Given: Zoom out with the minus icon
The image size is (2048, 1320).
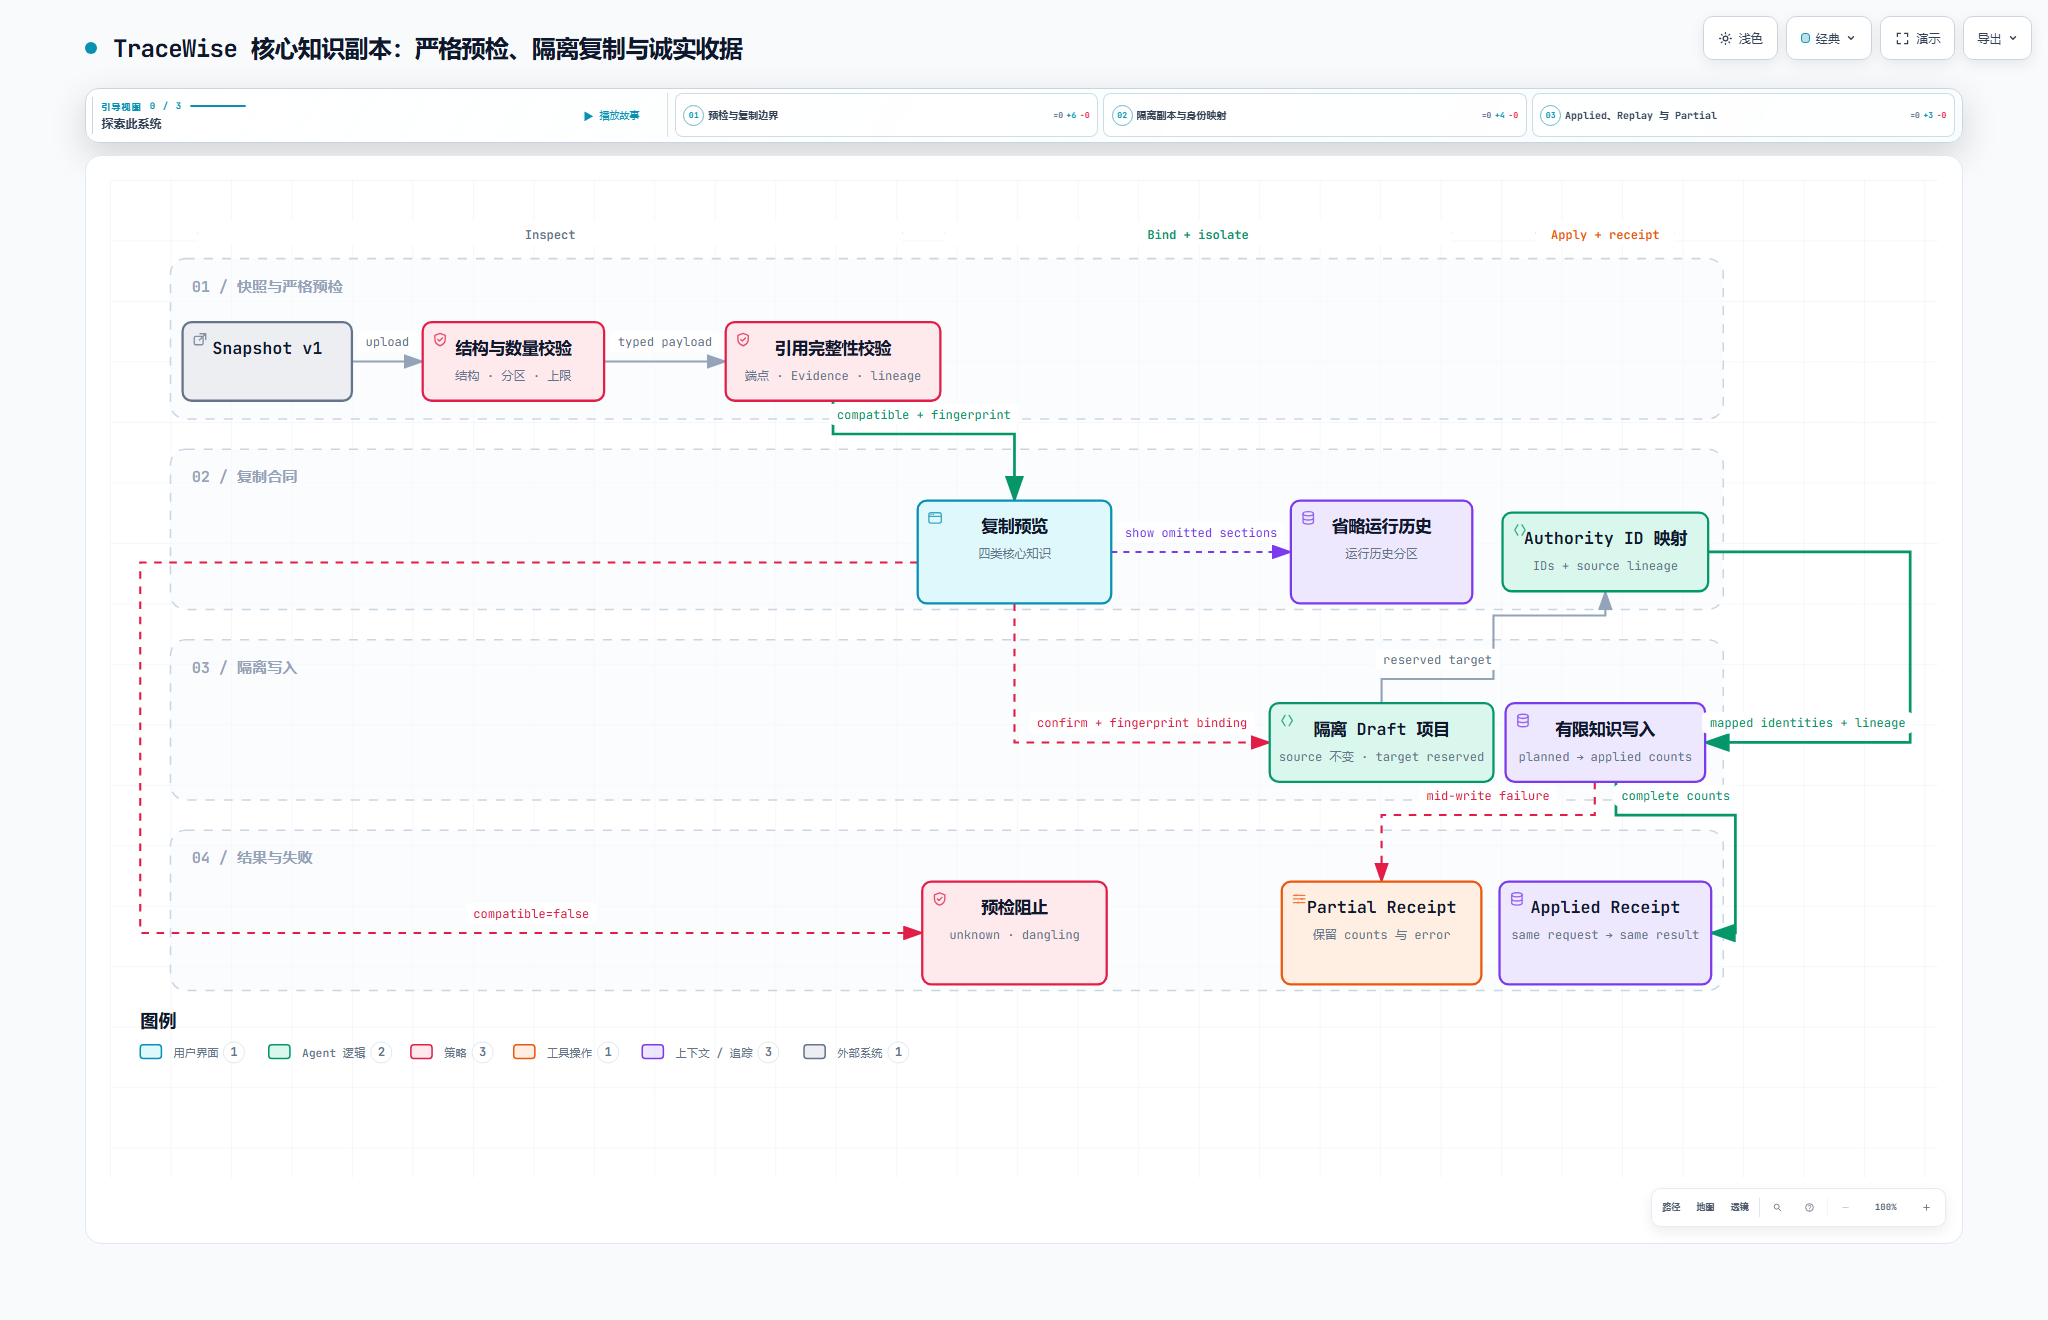Looking at the screenshot, I should coord(1845,1207).
